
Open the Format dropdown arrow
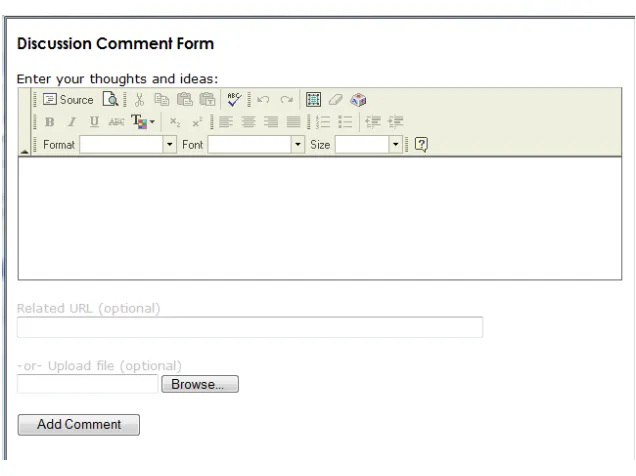pyautogui.click(x=170, y=144)
